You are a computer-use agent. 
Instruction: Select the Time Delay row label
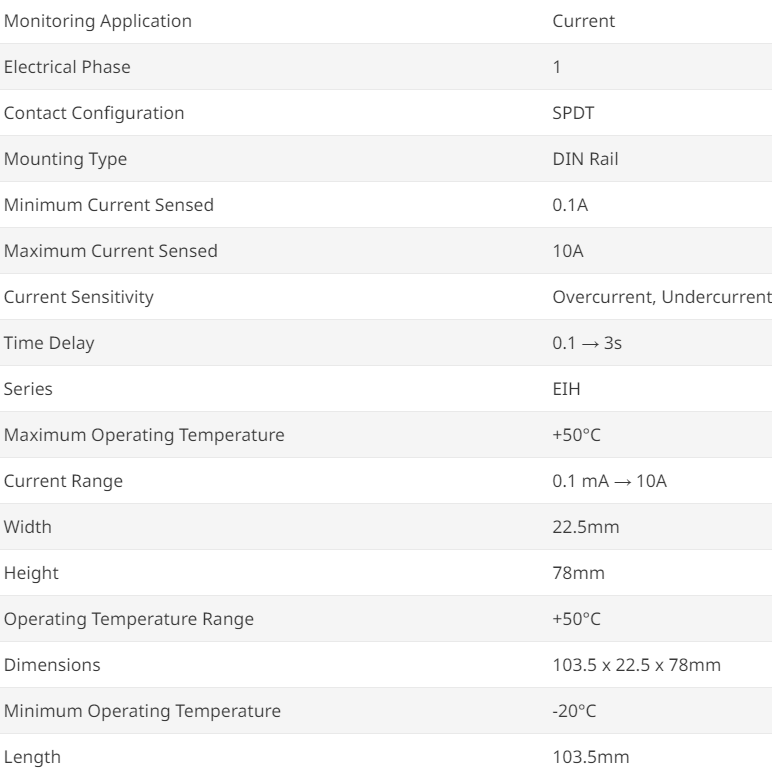[49, 343]
